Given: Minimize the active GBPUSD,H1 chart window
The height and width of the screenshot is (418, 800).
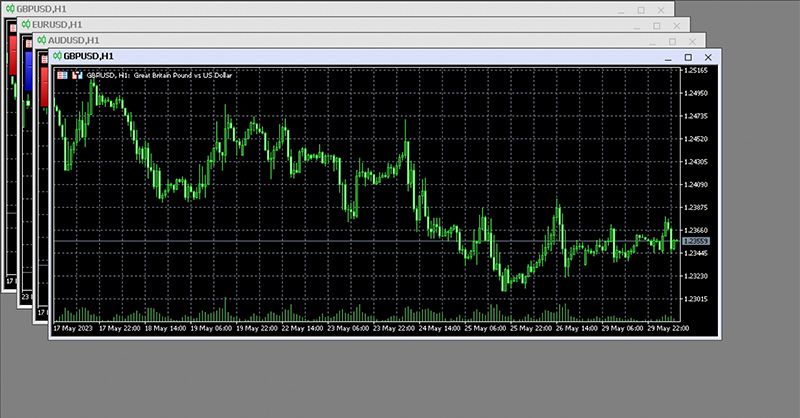Looking at the screenshot, I should 667,57.
